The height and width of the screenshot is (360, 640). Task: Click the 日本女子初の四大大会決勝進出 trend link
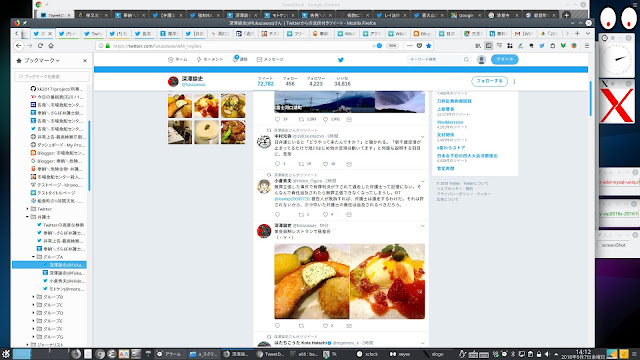[x=467, y=156]
